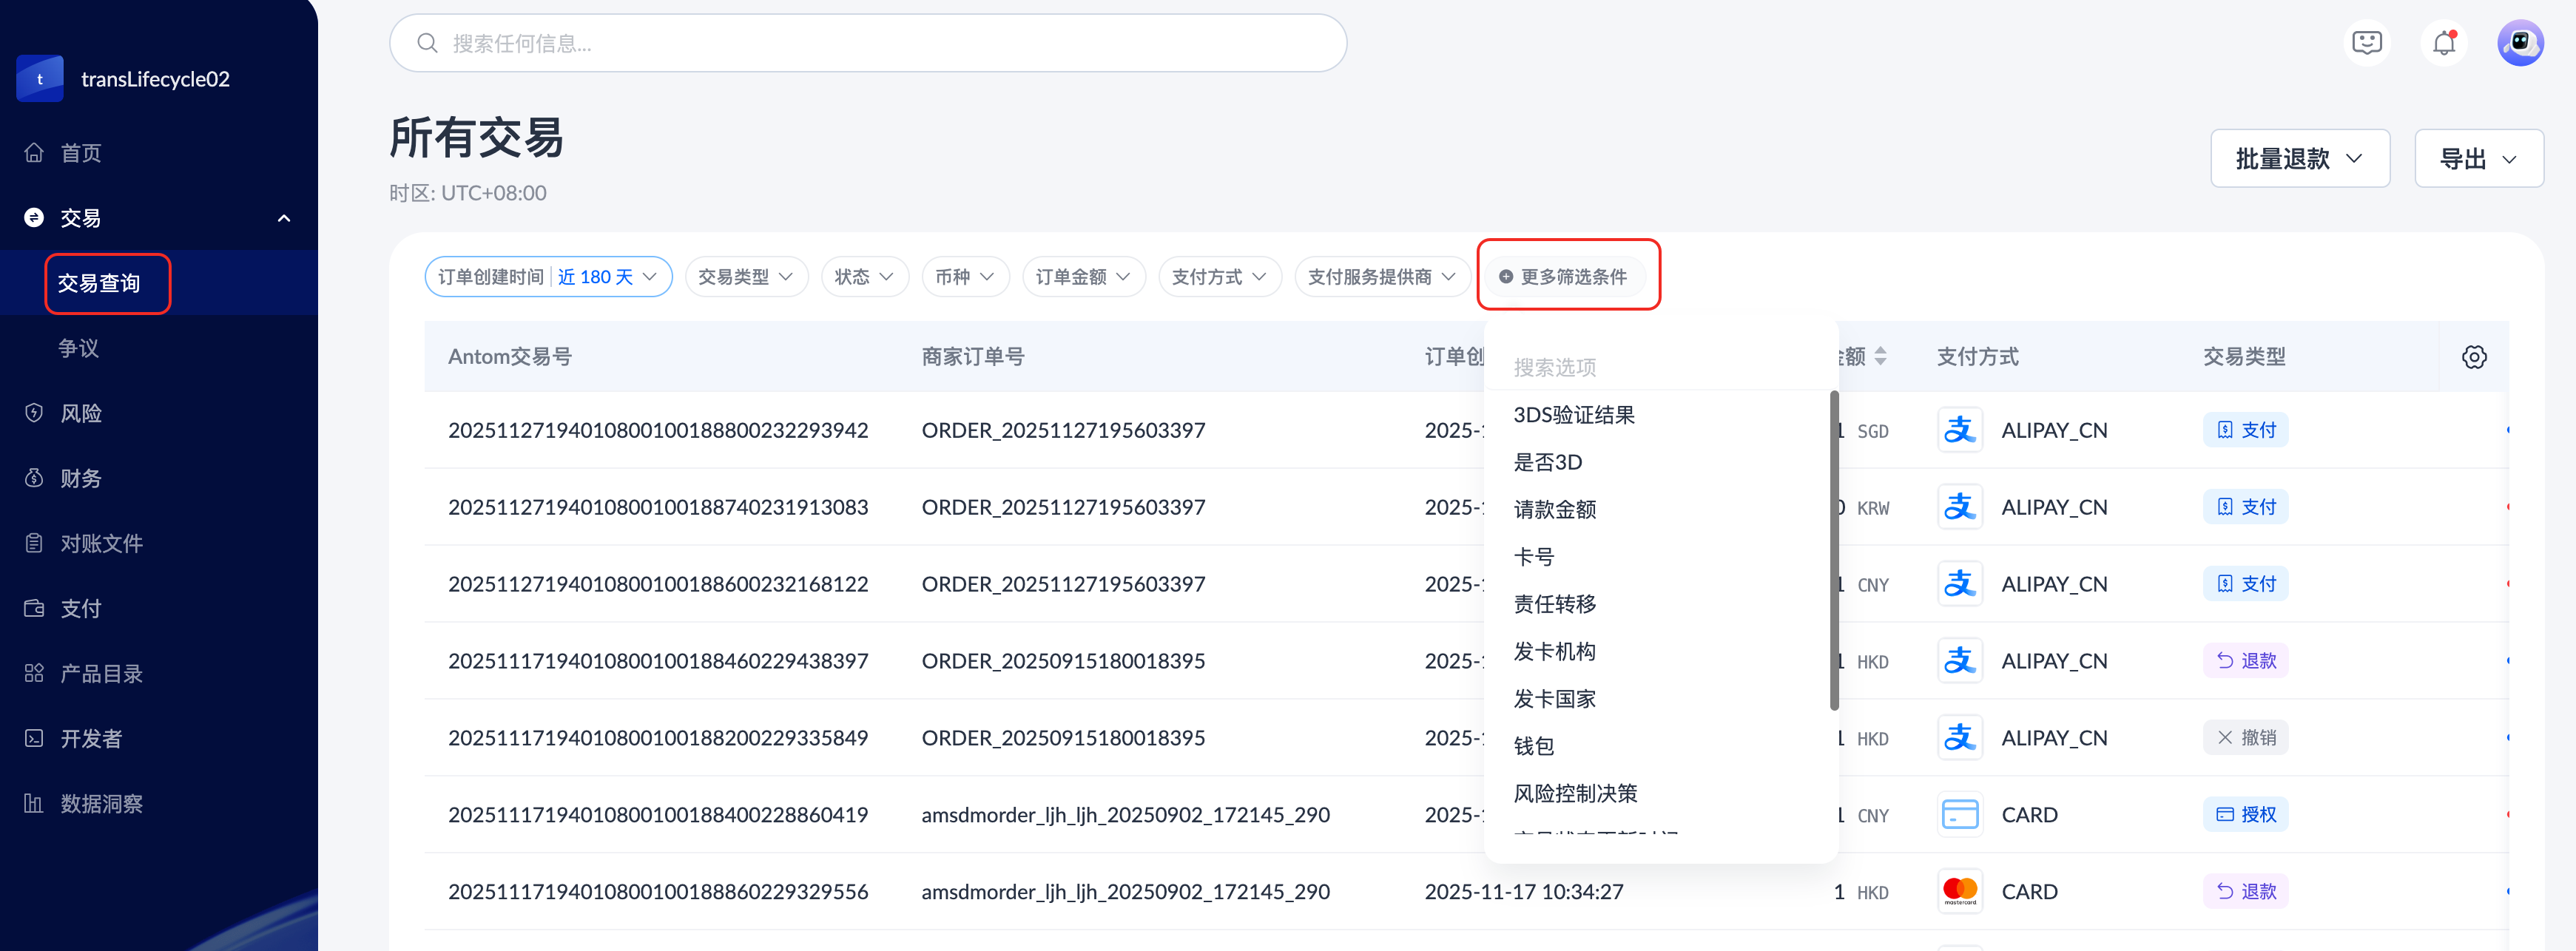Collapse the 交易 sidebar section
The height and width of the screenshot is (951, 2576).
[x=284, y=218]
